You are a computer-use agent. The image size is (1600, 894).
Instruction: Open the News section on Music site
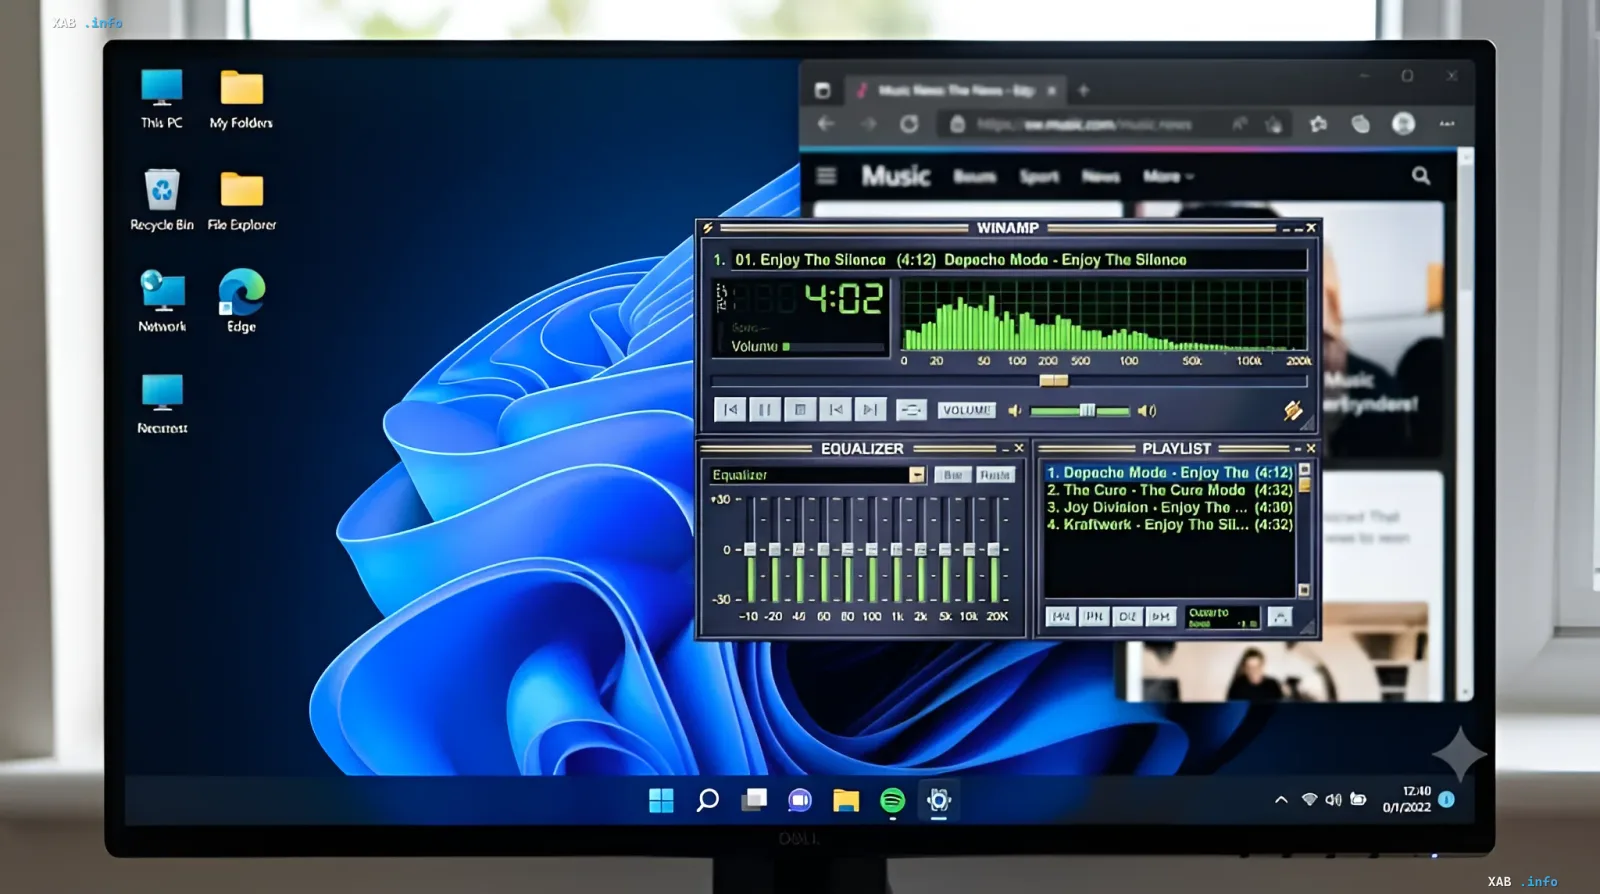[1100, 177]
